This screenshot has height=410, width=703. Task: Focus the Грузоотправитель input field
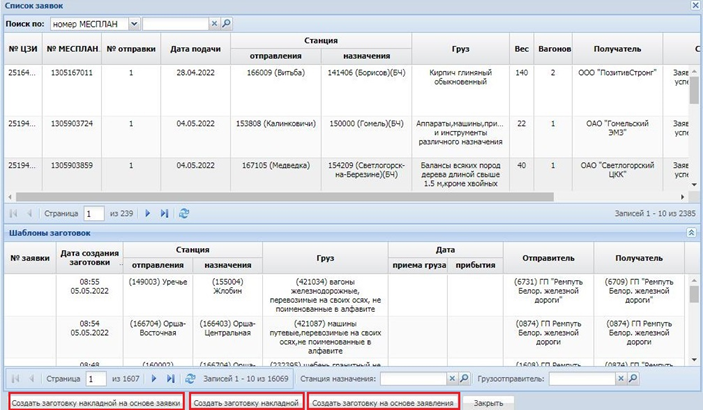pos(582,379)
